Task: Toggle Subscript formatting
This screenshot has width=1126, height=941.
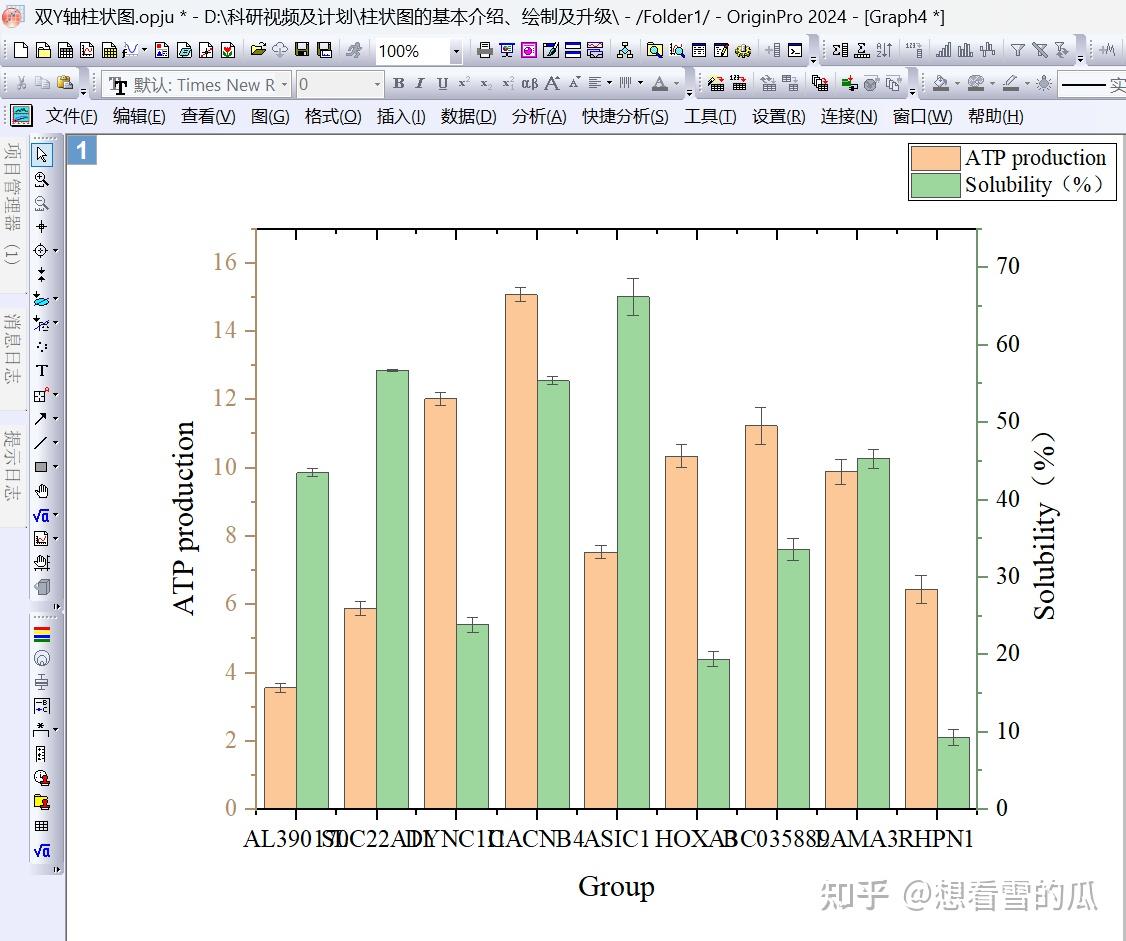Action: click(x=485, y=84)
